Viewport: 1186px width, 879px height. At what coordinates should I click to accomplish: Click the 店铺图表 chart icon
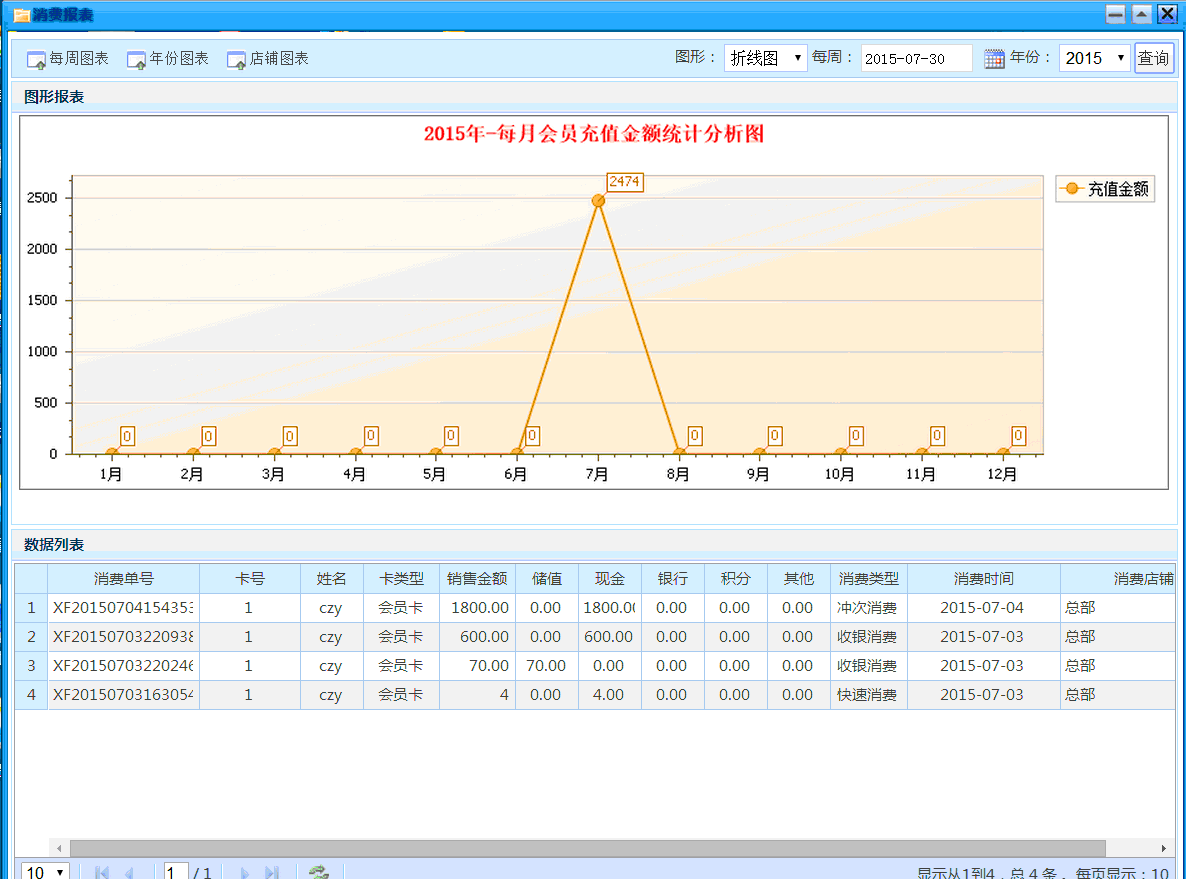click(236, 60)
